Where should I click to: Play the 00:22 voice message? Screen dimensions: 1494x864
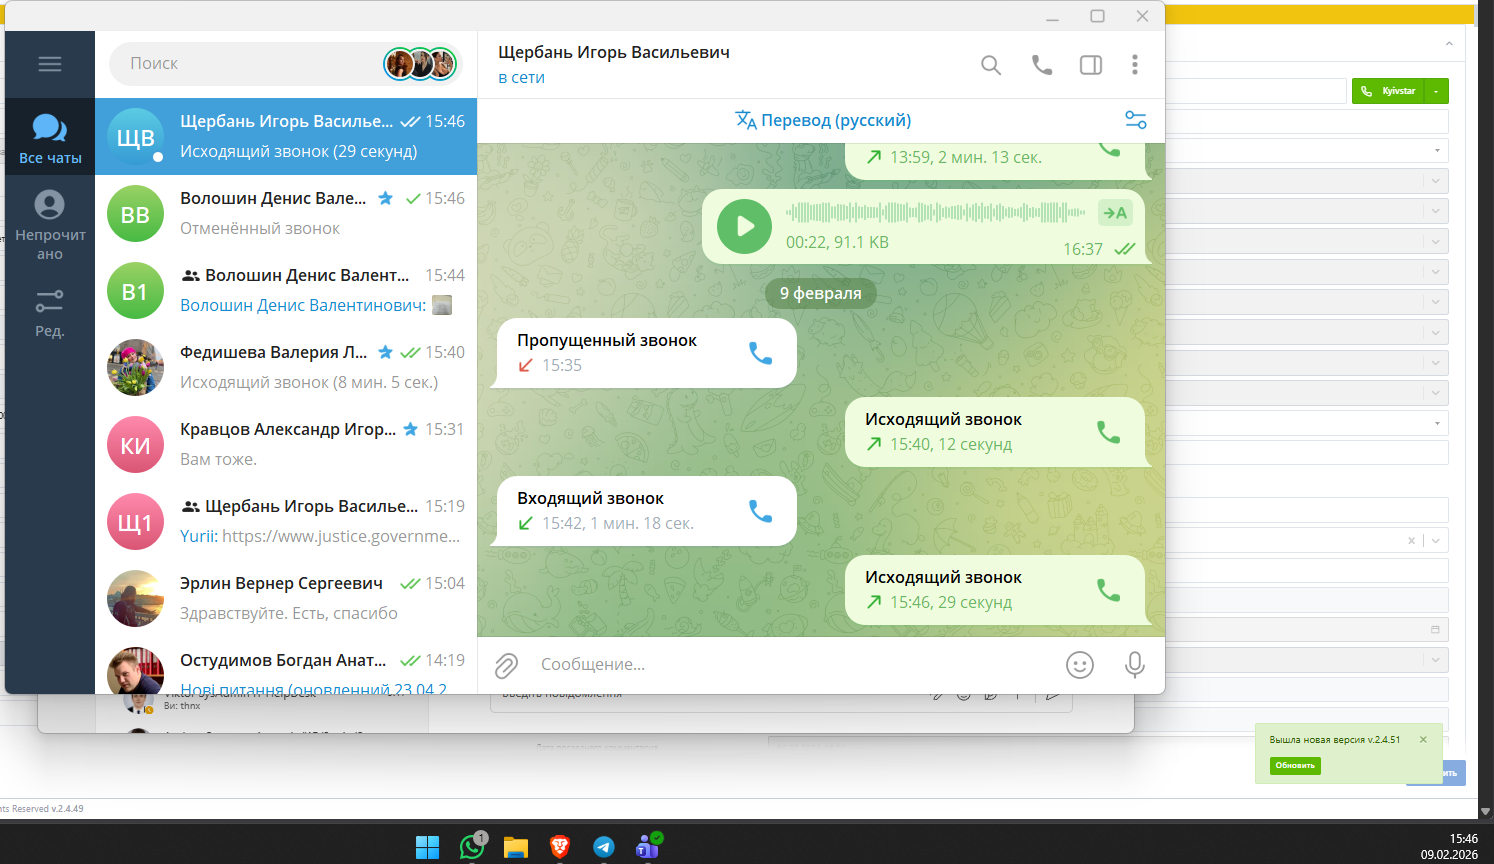pos(744,226)
